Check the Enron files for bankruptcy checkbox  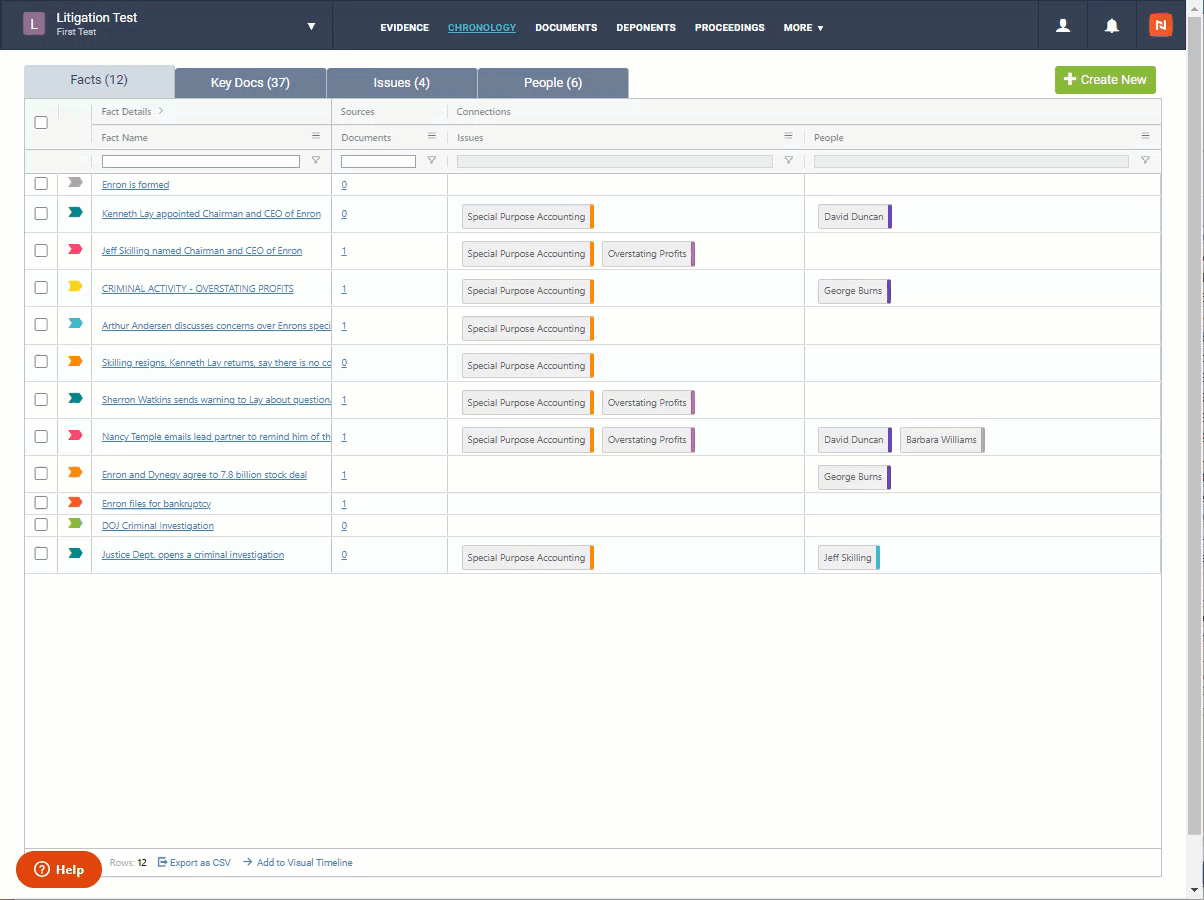click(41, 503)
